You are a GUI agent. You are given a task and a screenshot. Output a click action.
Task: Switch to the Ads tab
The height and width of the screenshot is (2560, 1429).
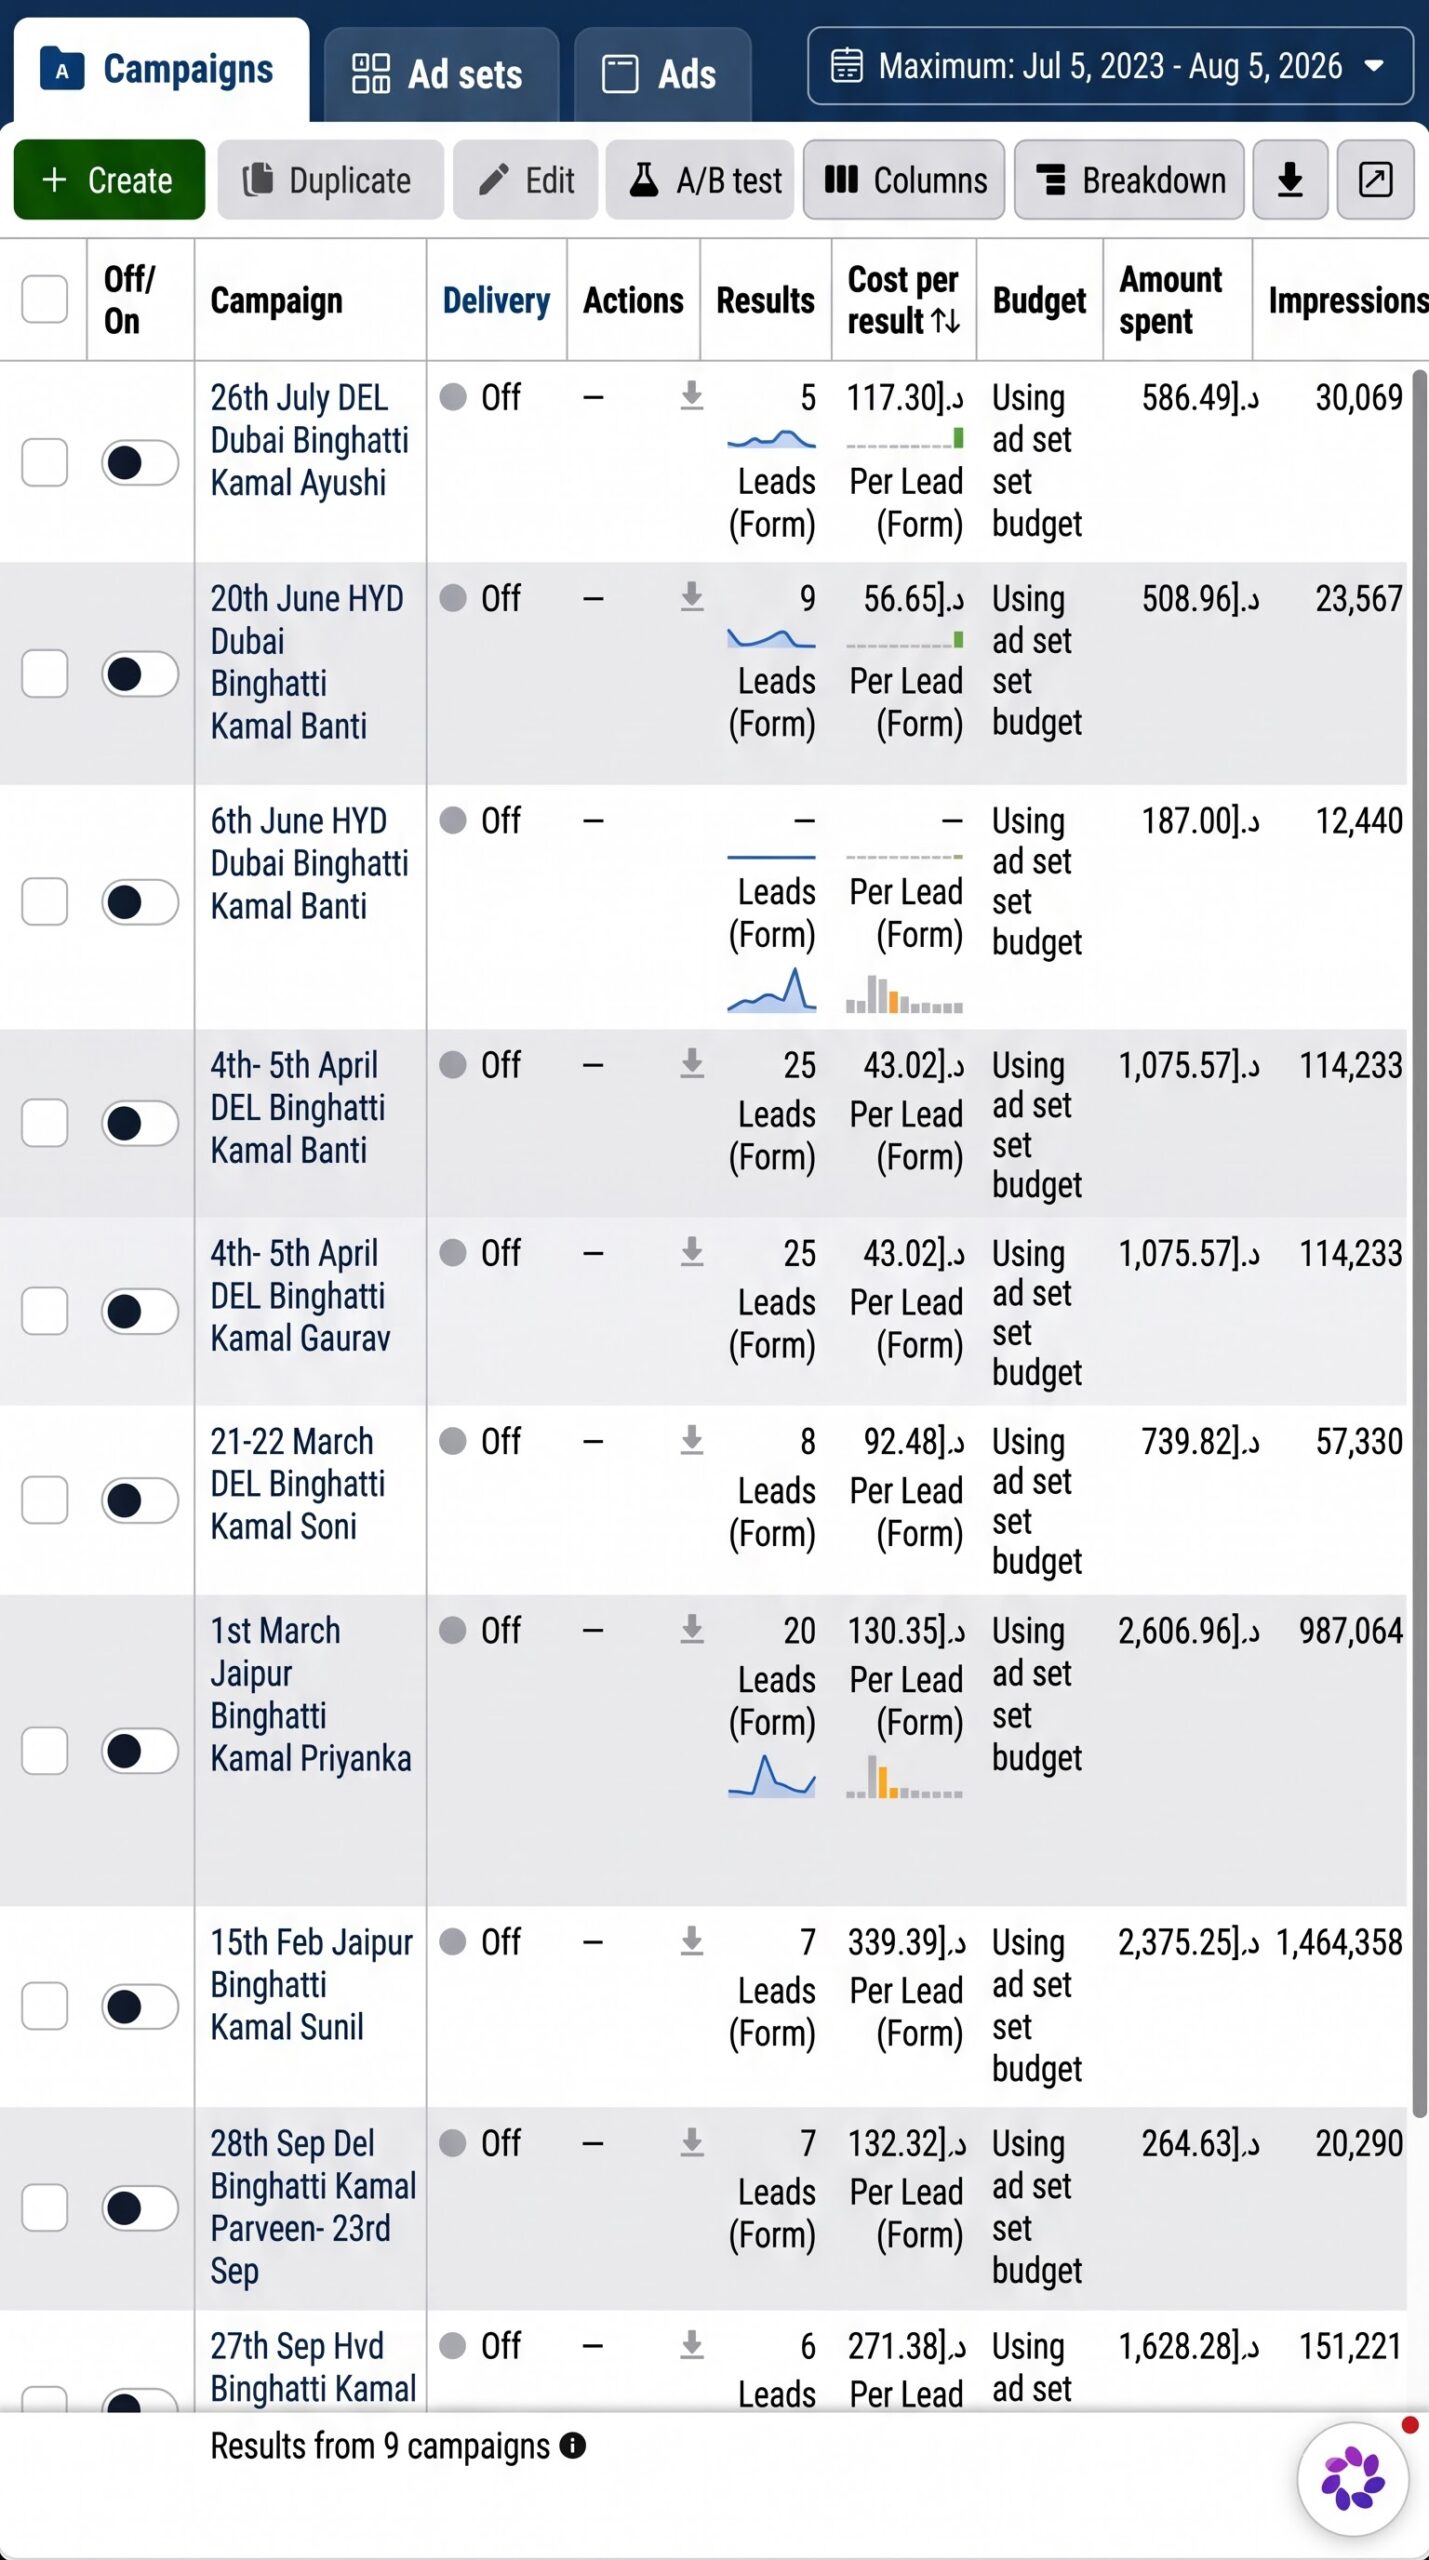click(x=662, y=74)
